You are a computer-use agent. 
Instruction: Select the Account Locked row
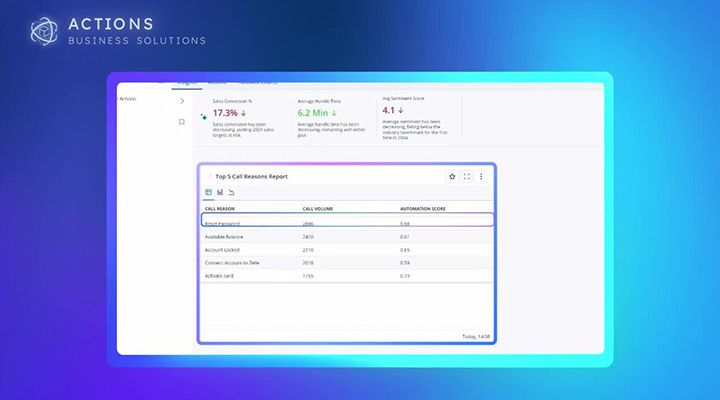[346, 249]
